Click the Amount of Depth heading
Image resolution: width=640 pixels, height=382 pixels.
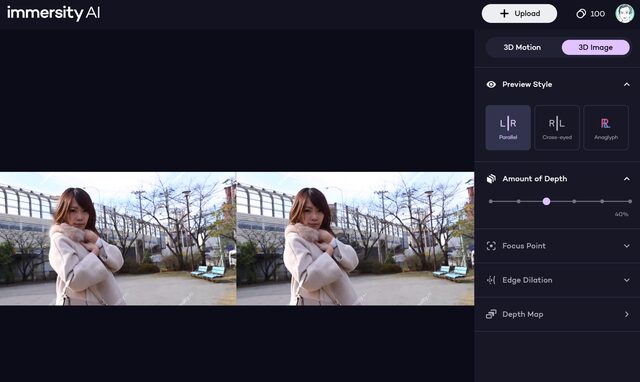click(534, 179)
